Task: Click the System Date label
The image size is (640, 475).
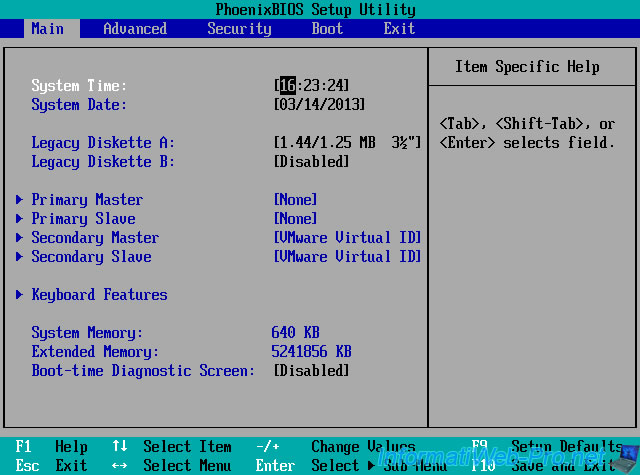Action: point(79,104)
